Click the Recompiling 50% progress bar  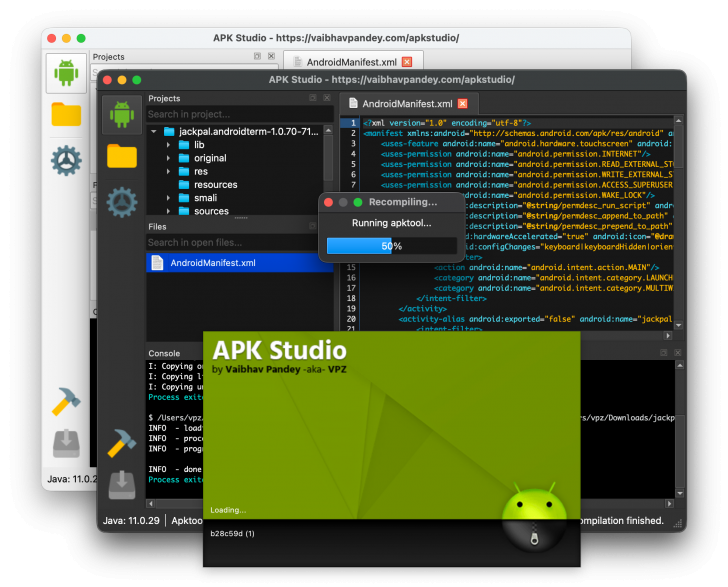coord(392,246)
